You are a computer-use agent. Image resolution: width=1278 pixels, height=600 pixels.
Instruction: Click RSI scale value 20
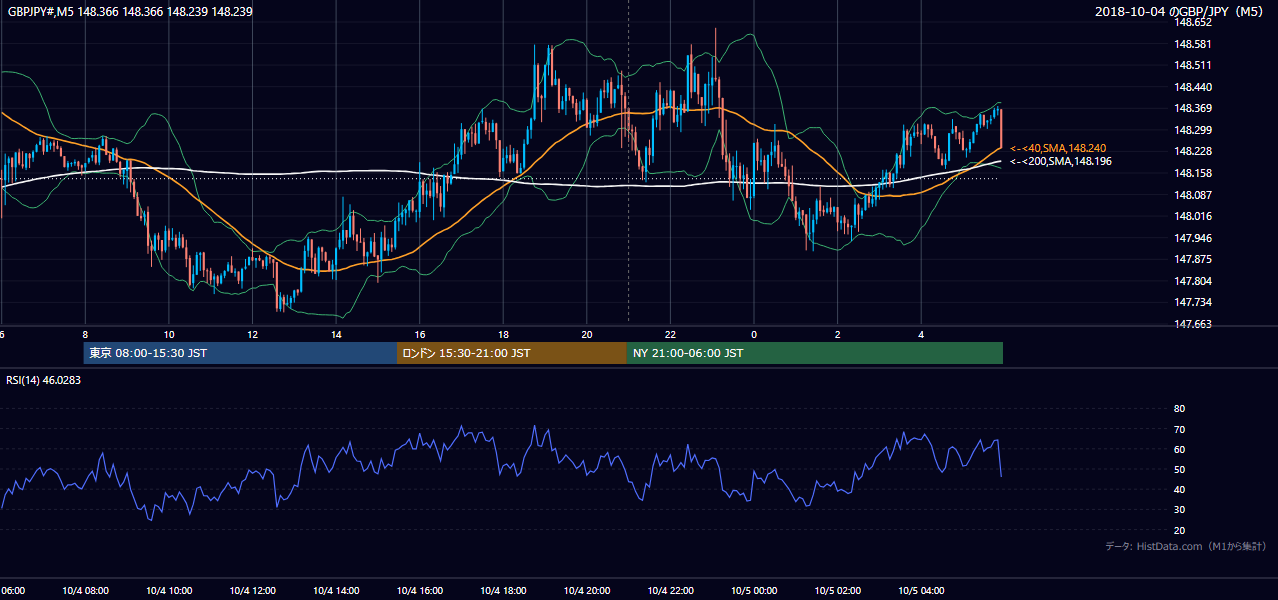coord(1179,530)
